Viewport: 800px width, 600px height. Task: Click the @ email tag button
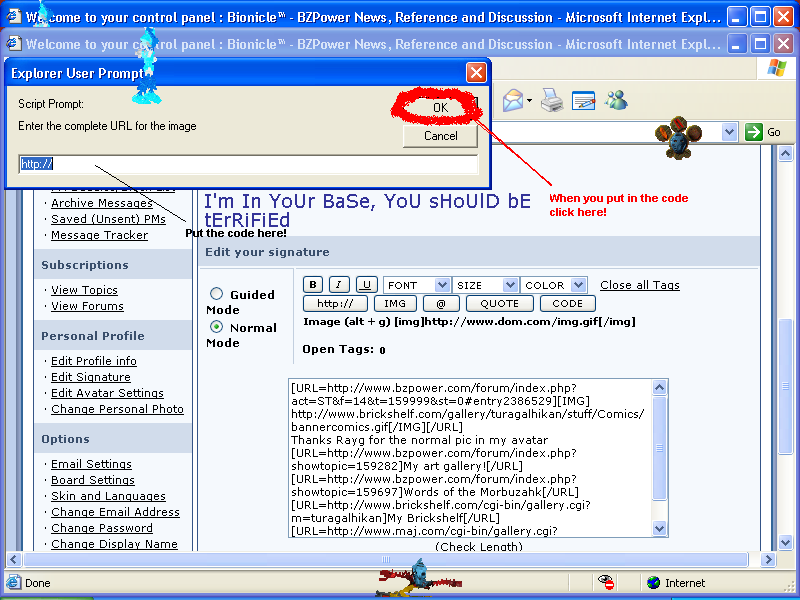click(x=440, y=303)
